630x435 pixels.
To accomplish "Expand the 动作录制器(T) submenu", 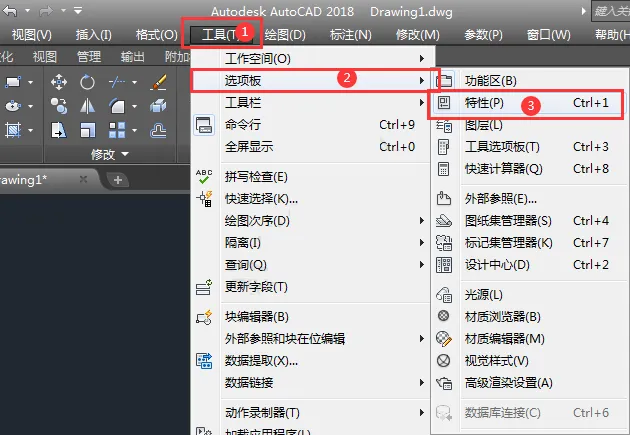I will [312, 413].
